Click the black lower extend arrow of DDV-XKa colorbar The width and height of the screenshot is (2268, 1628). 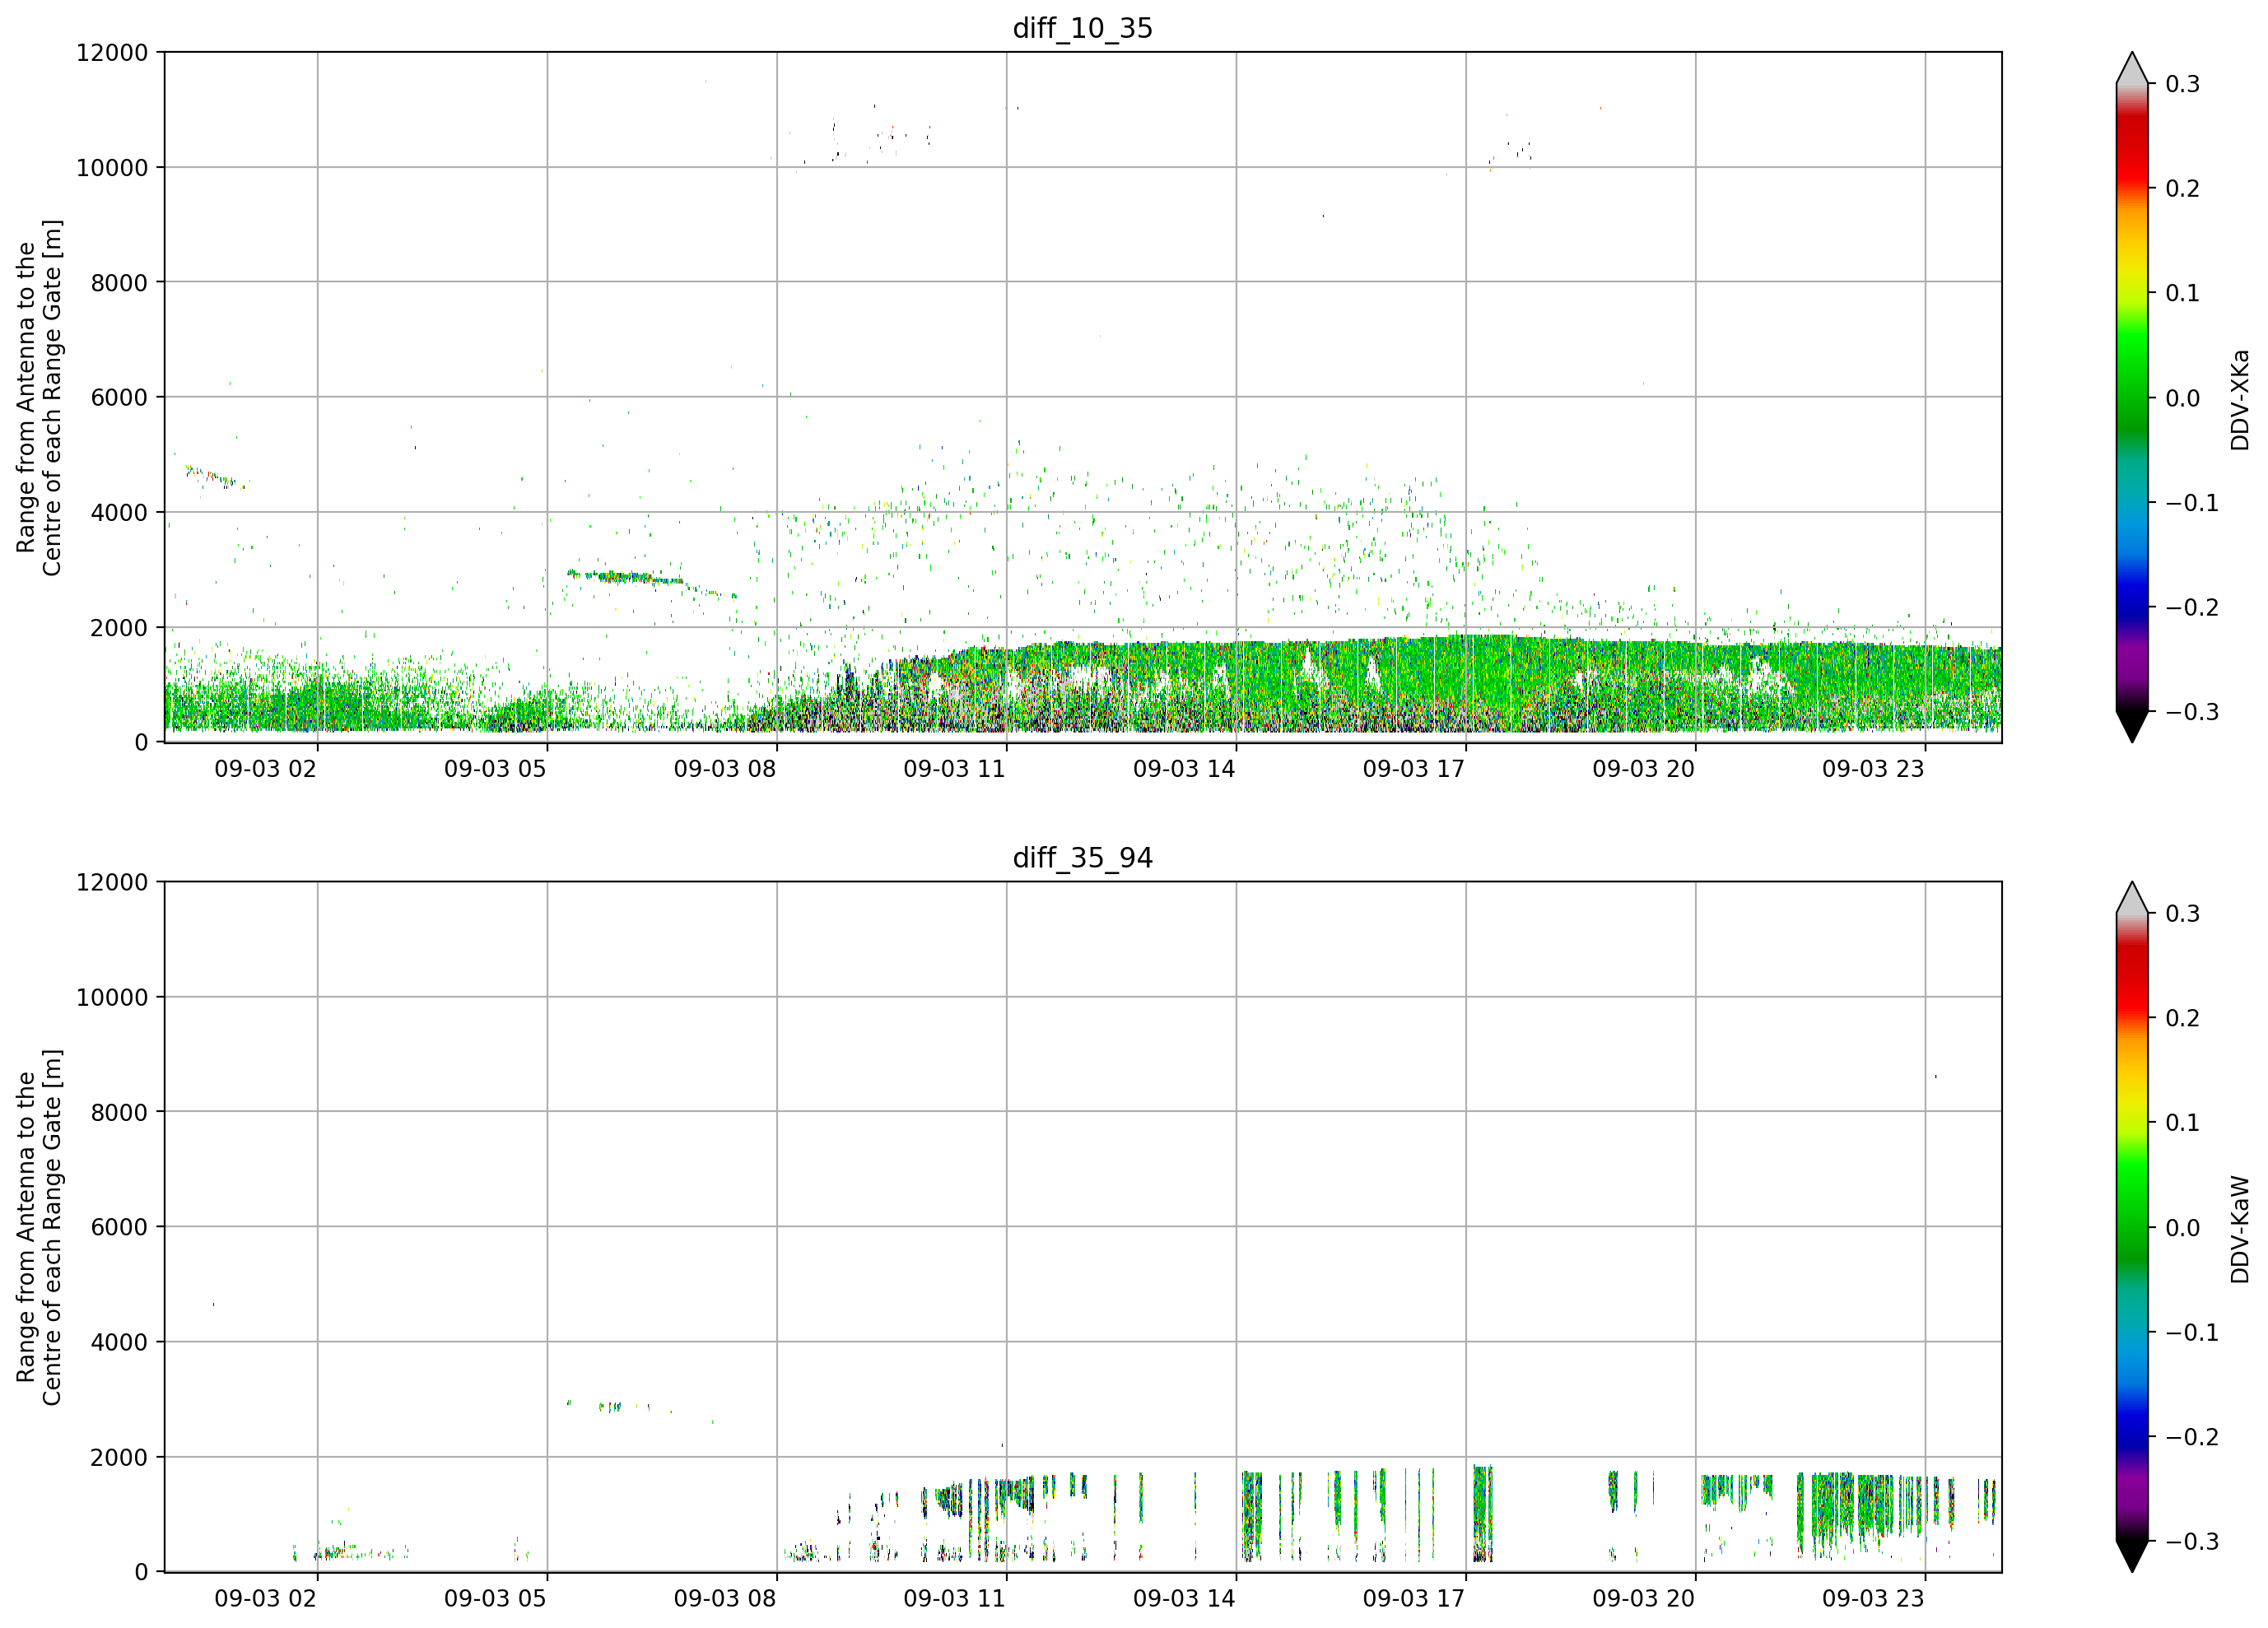2132,724
